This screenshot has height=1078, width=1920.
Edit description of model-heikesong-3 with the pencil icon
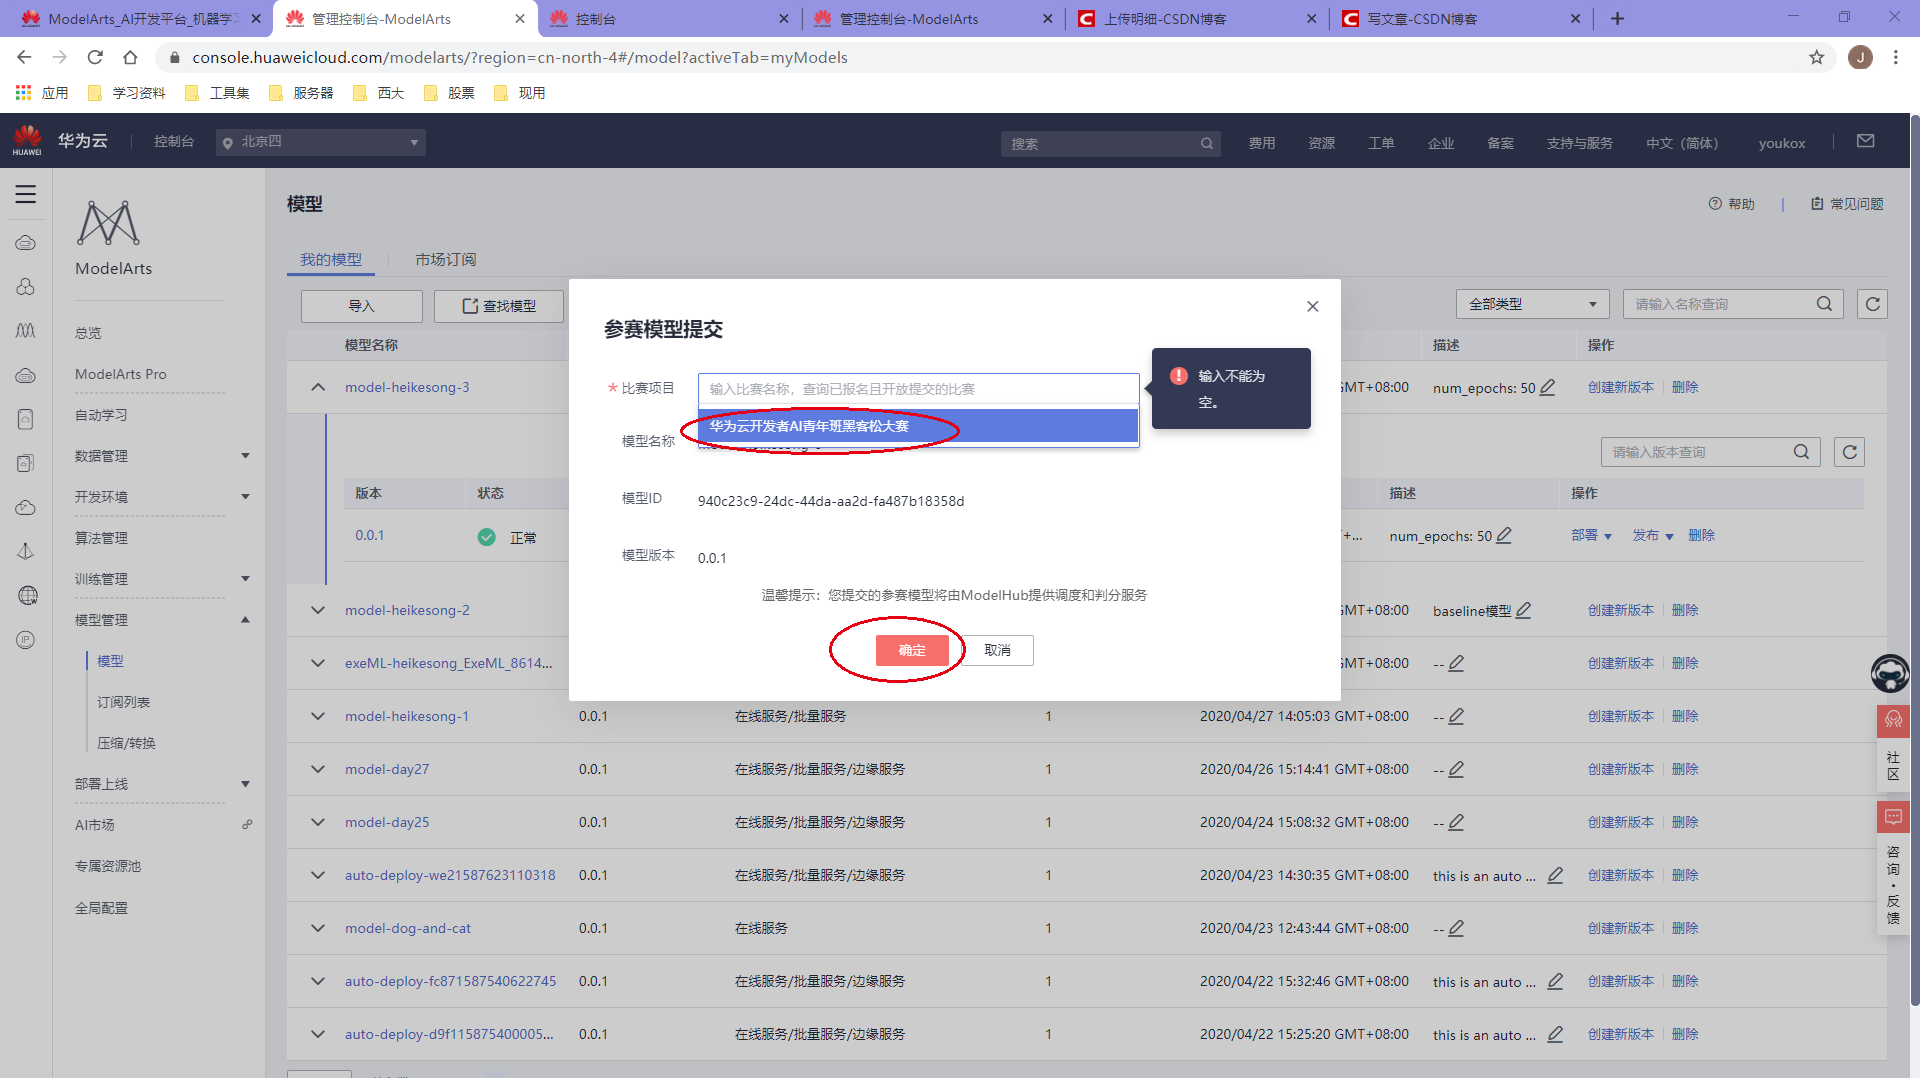pos(1547,387)
